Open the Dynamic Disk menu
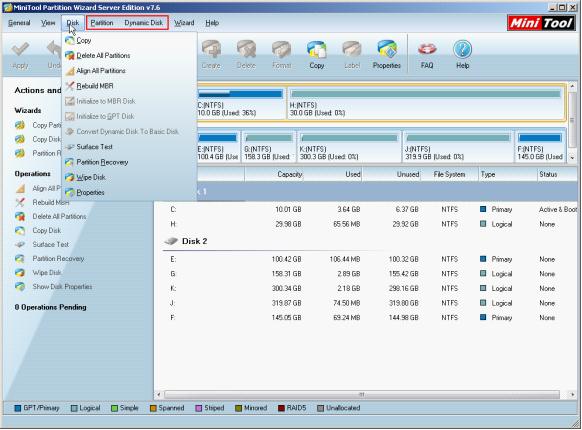 click(144, 23)
